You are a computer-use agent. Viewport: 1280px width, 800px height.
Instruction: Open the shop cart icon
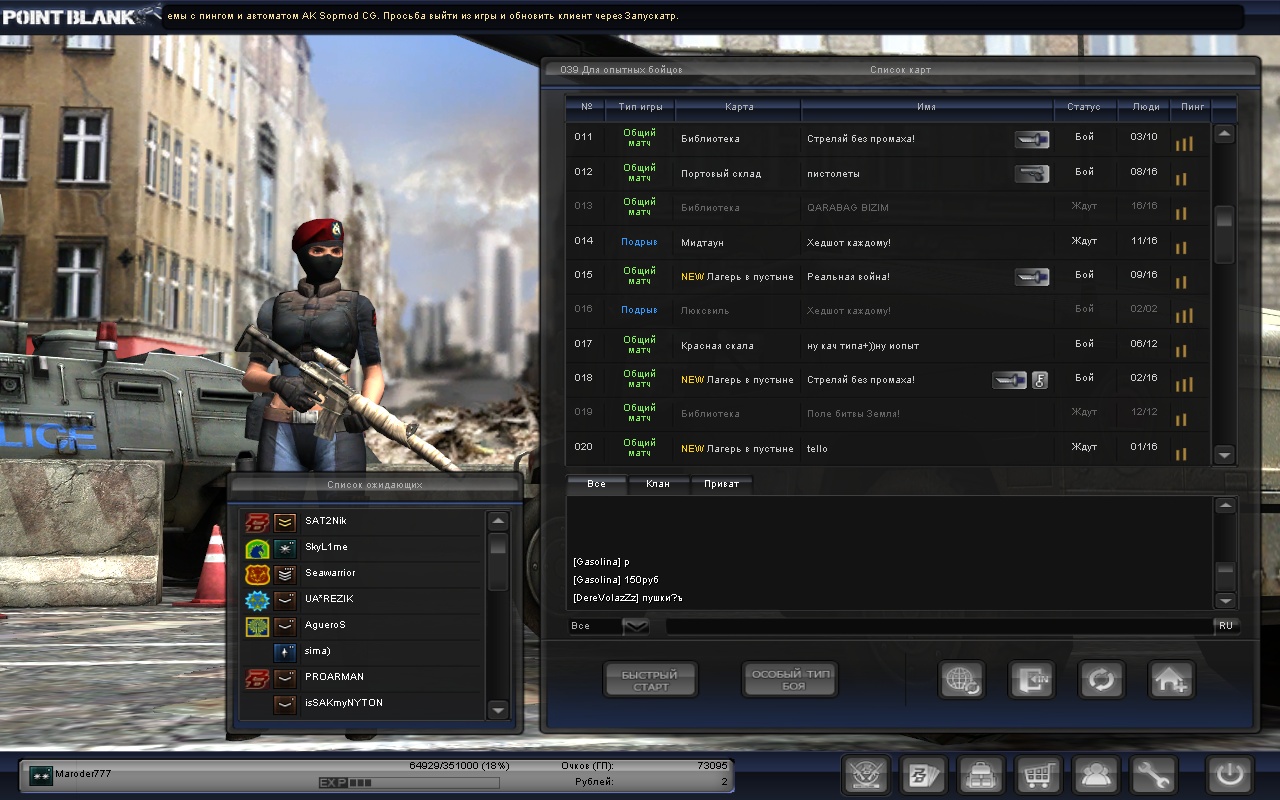click(1039, 774)
